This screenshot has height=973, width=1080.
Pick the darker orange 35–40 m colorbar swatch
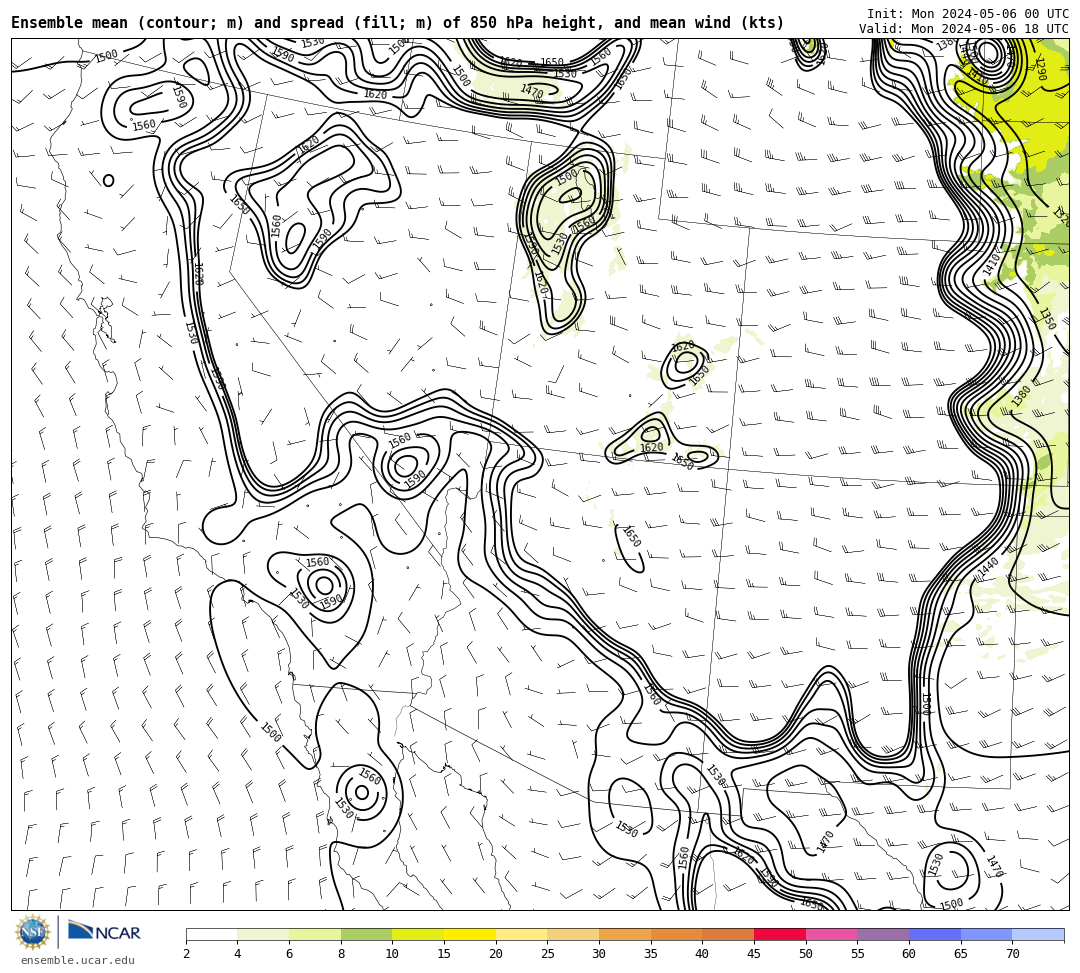pos(676,934)
